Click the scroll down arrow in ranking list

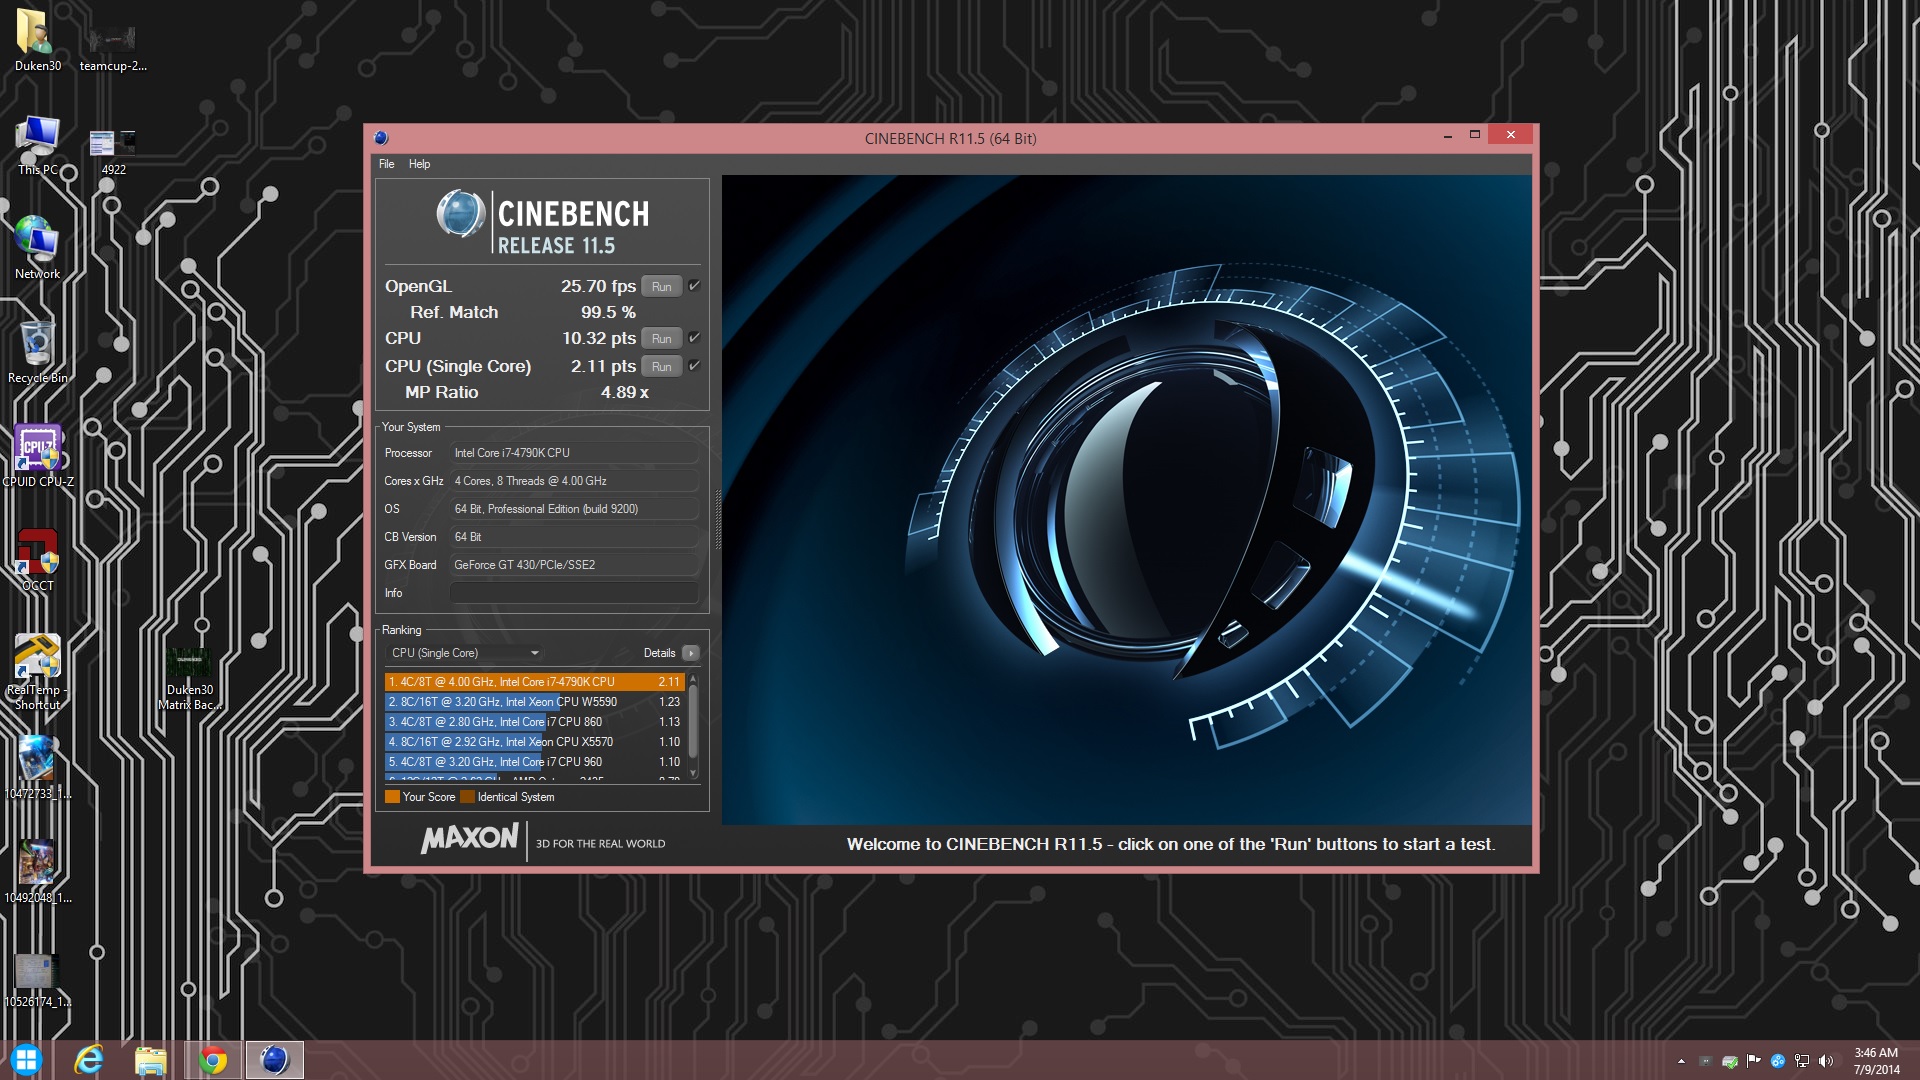[x=693, y=774]
